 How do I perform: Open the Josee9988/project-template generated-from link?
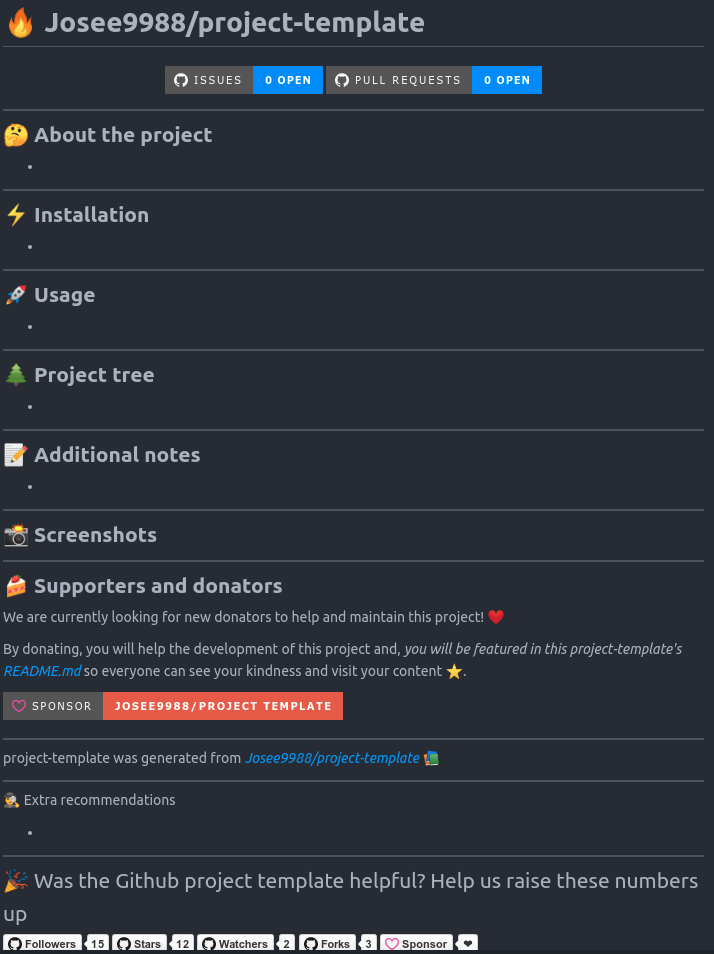pyautogui.click(x=332, y=758)
